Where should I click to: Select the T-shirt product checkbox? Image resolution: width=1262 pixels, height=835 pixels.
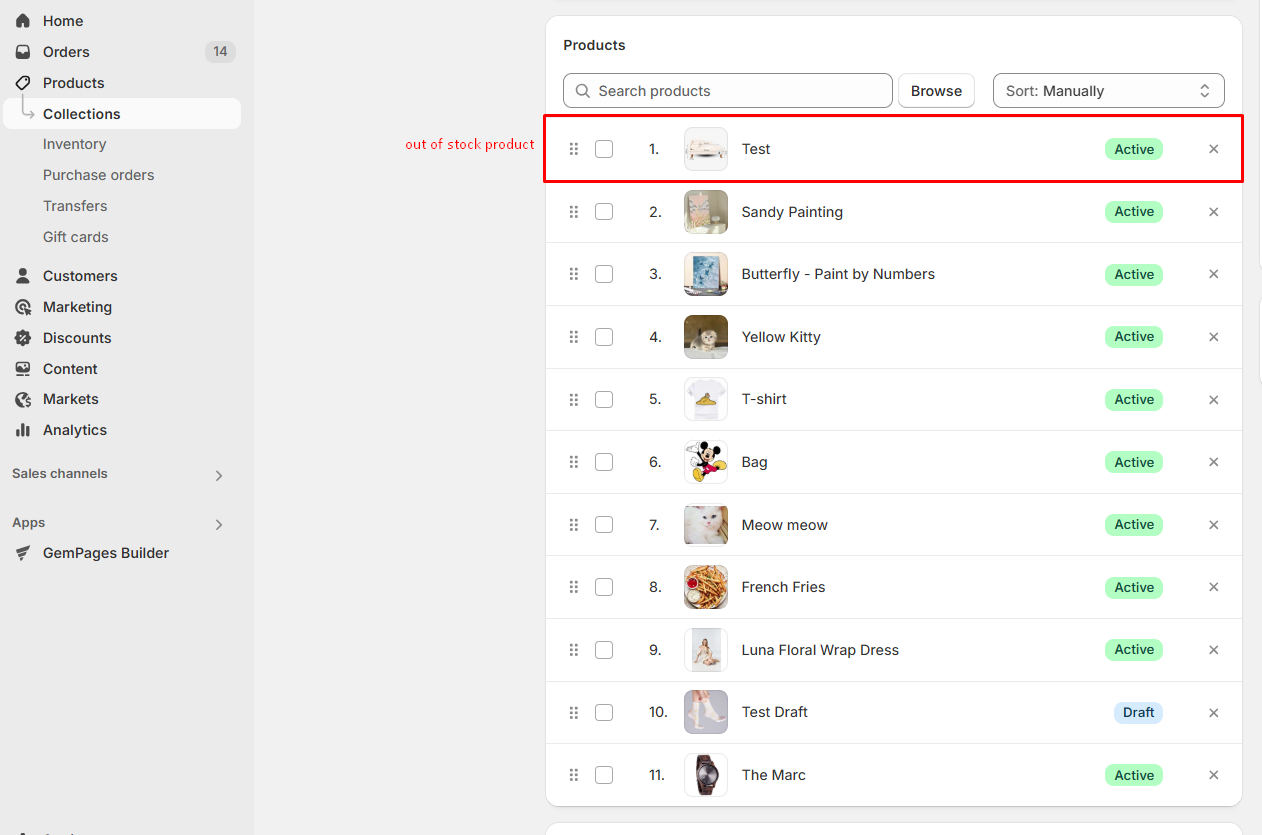604,399
